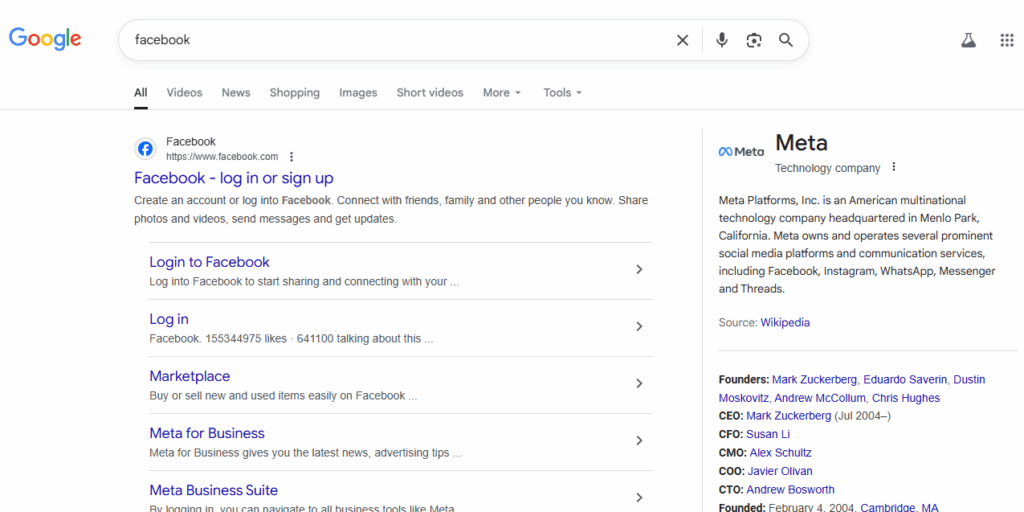Open Google Lens image search icon

(x=754, y=40)
